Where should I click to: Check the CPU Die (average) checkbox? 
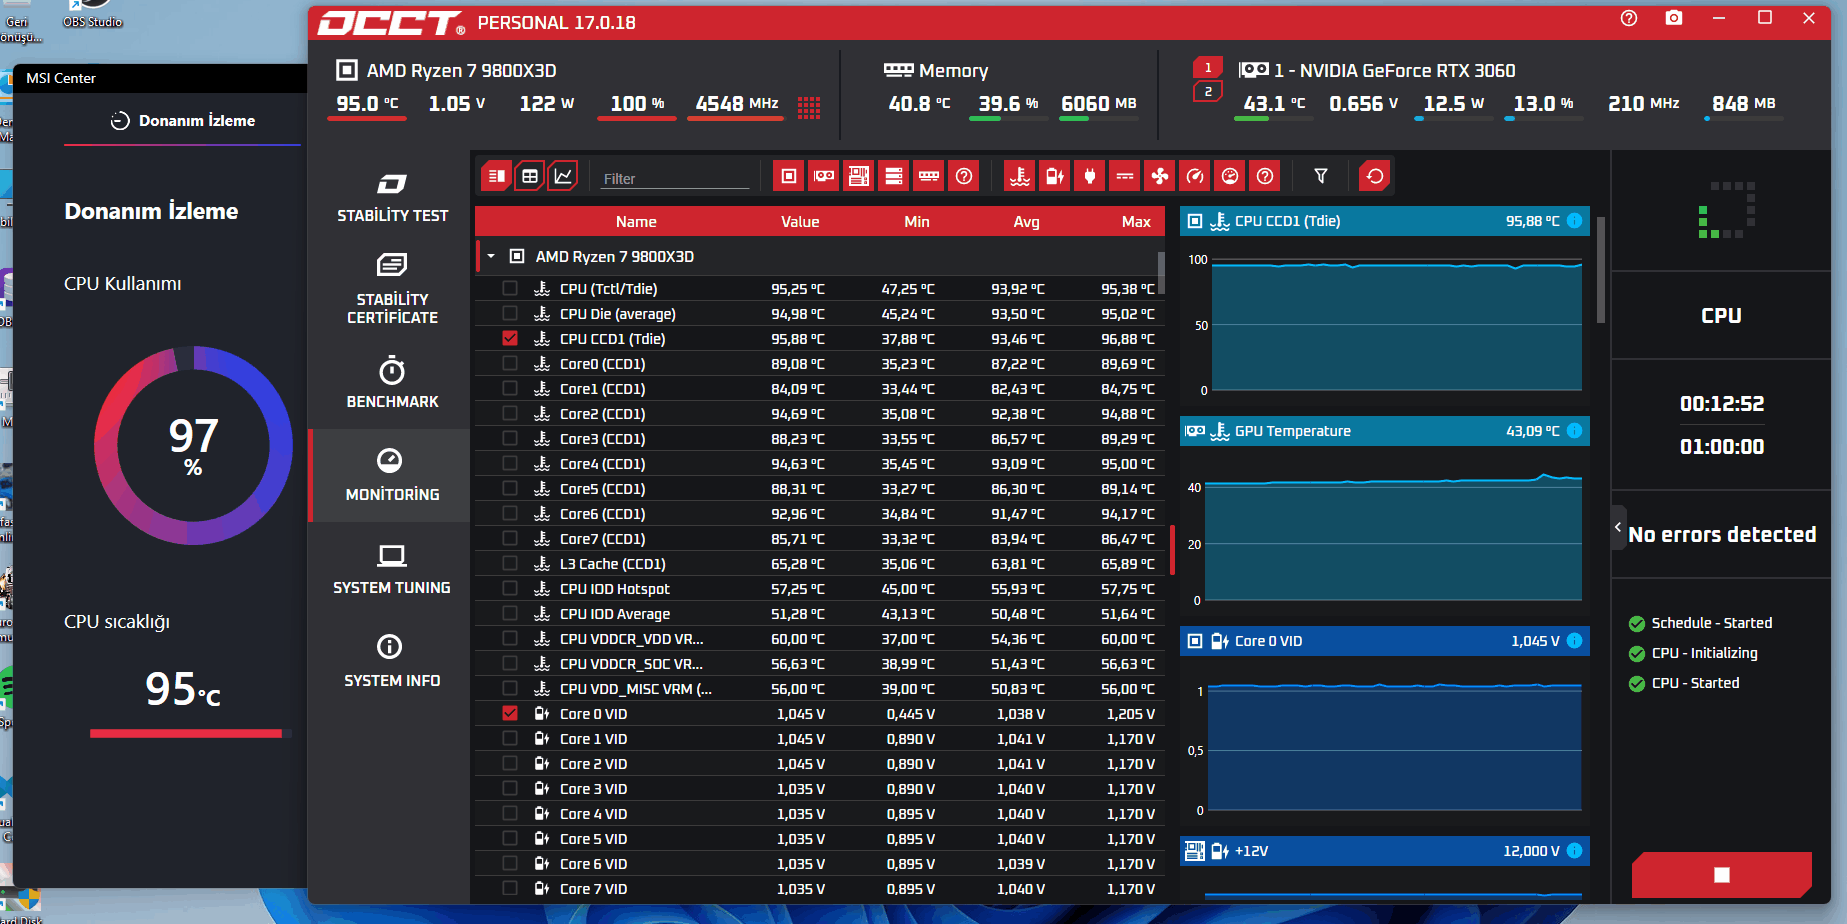510,313
